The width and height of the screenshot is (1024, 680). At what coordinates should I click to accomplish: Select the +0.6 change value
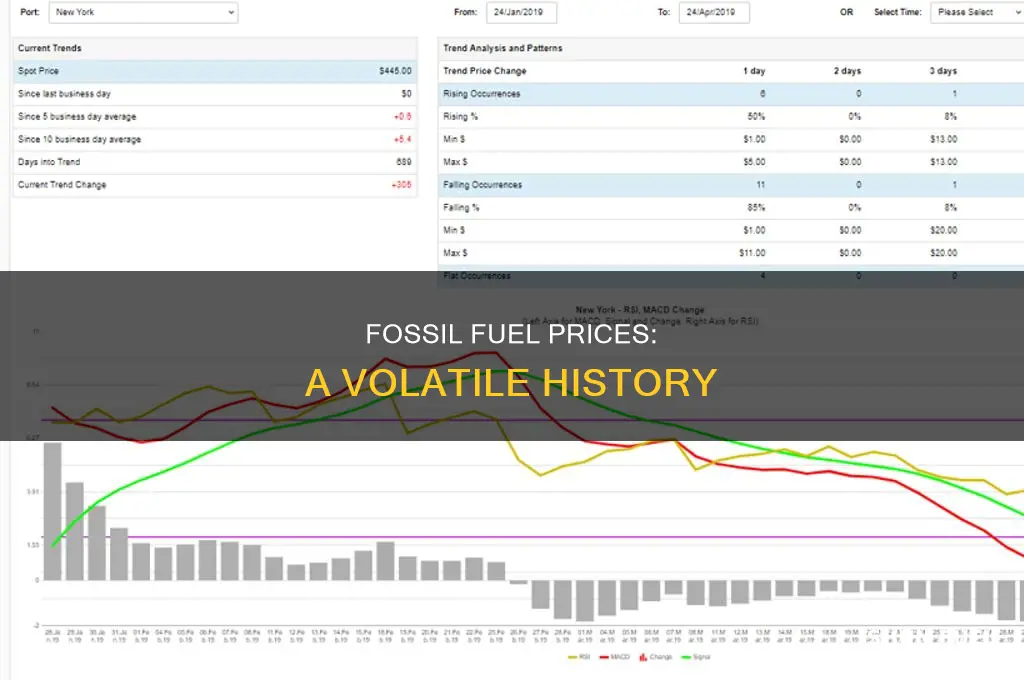point(402,117)
